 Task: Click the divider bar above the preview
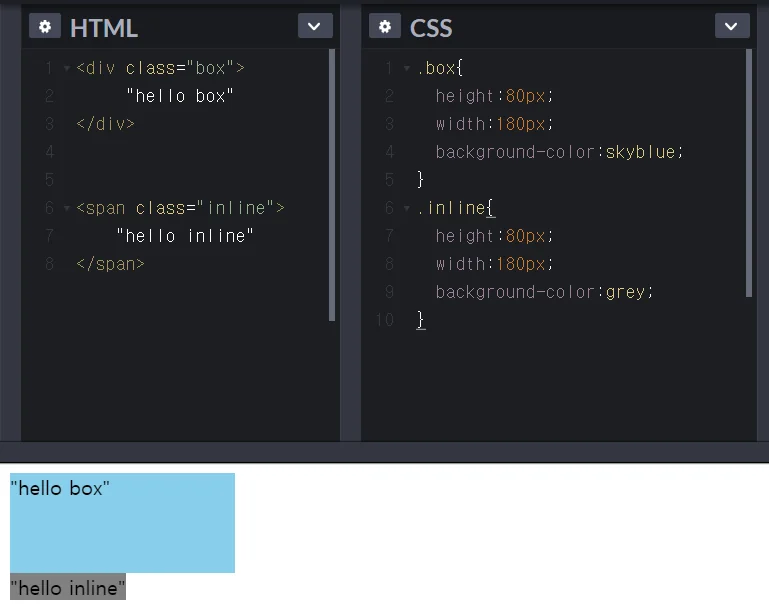point(384,452)
